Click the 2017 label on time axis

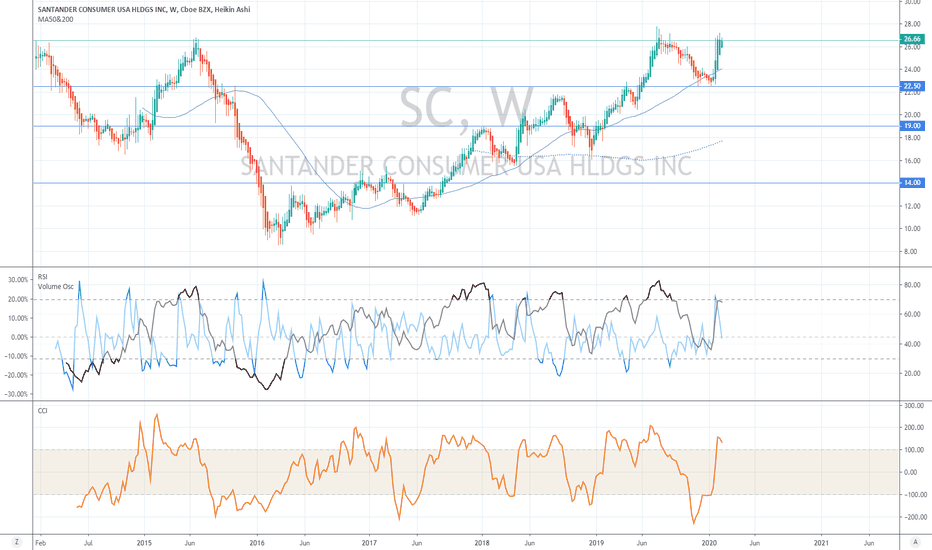tap(369, 543)
